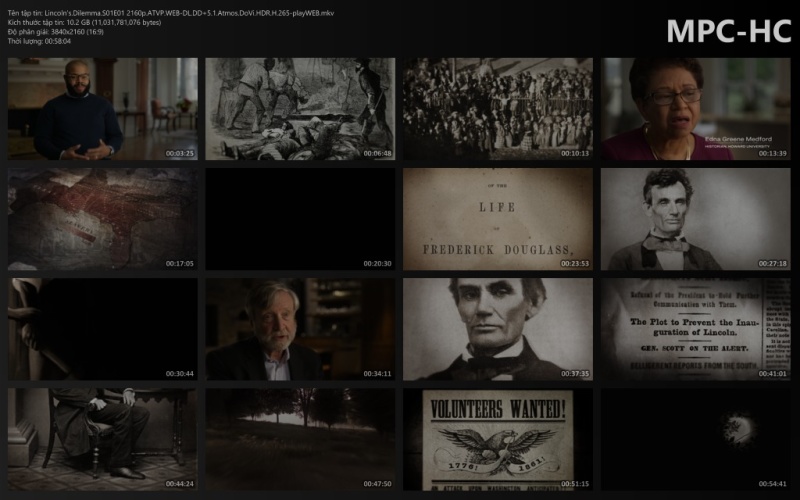Select the engraving thumbnail at 00:06:48
800x500 pixels.
(300, 109)
